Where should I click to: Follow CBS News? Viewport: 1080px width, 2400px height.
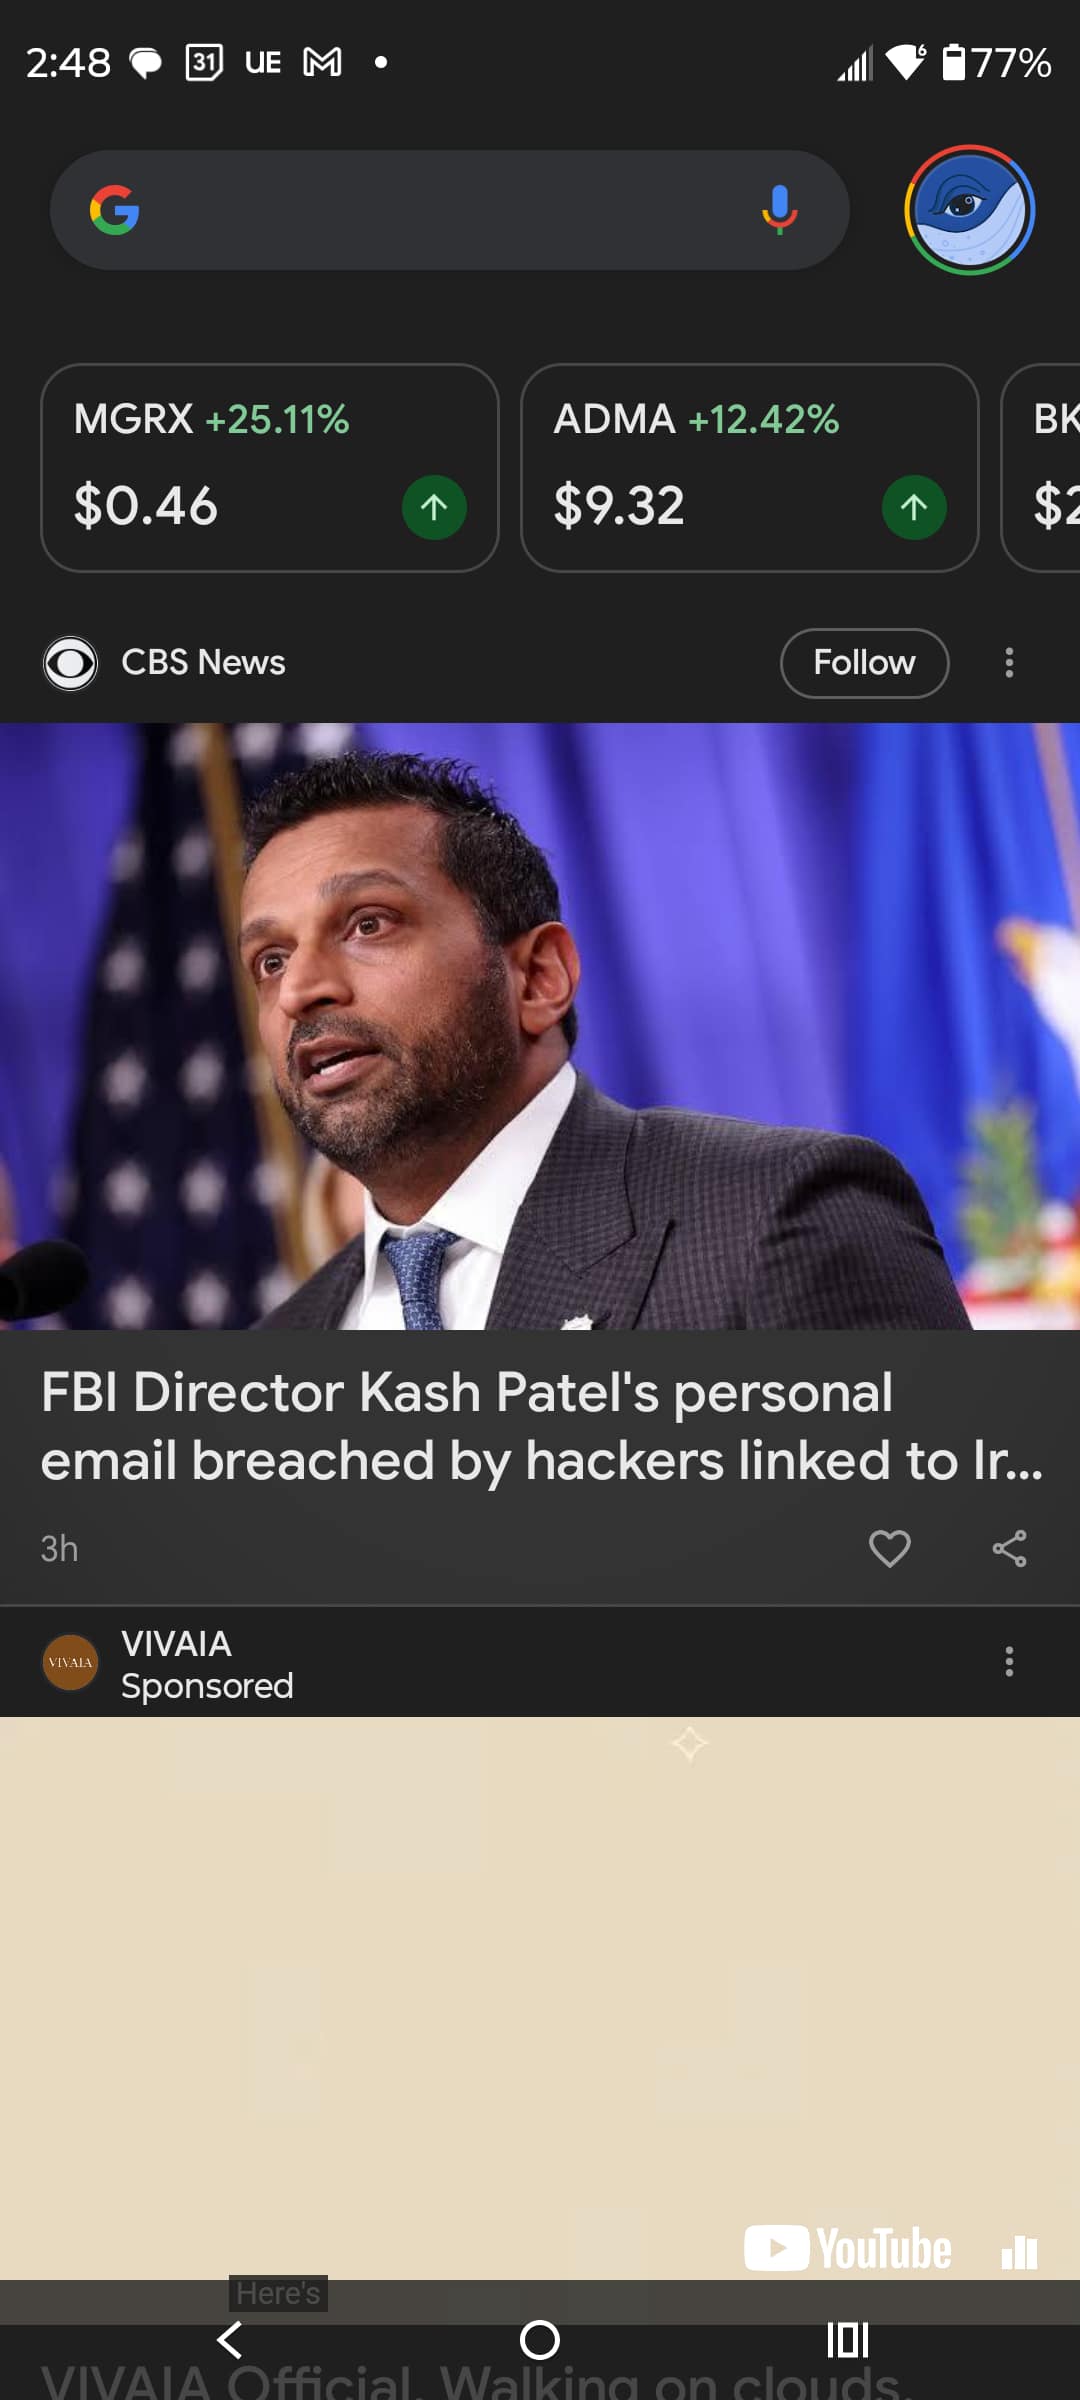point(864,662)
